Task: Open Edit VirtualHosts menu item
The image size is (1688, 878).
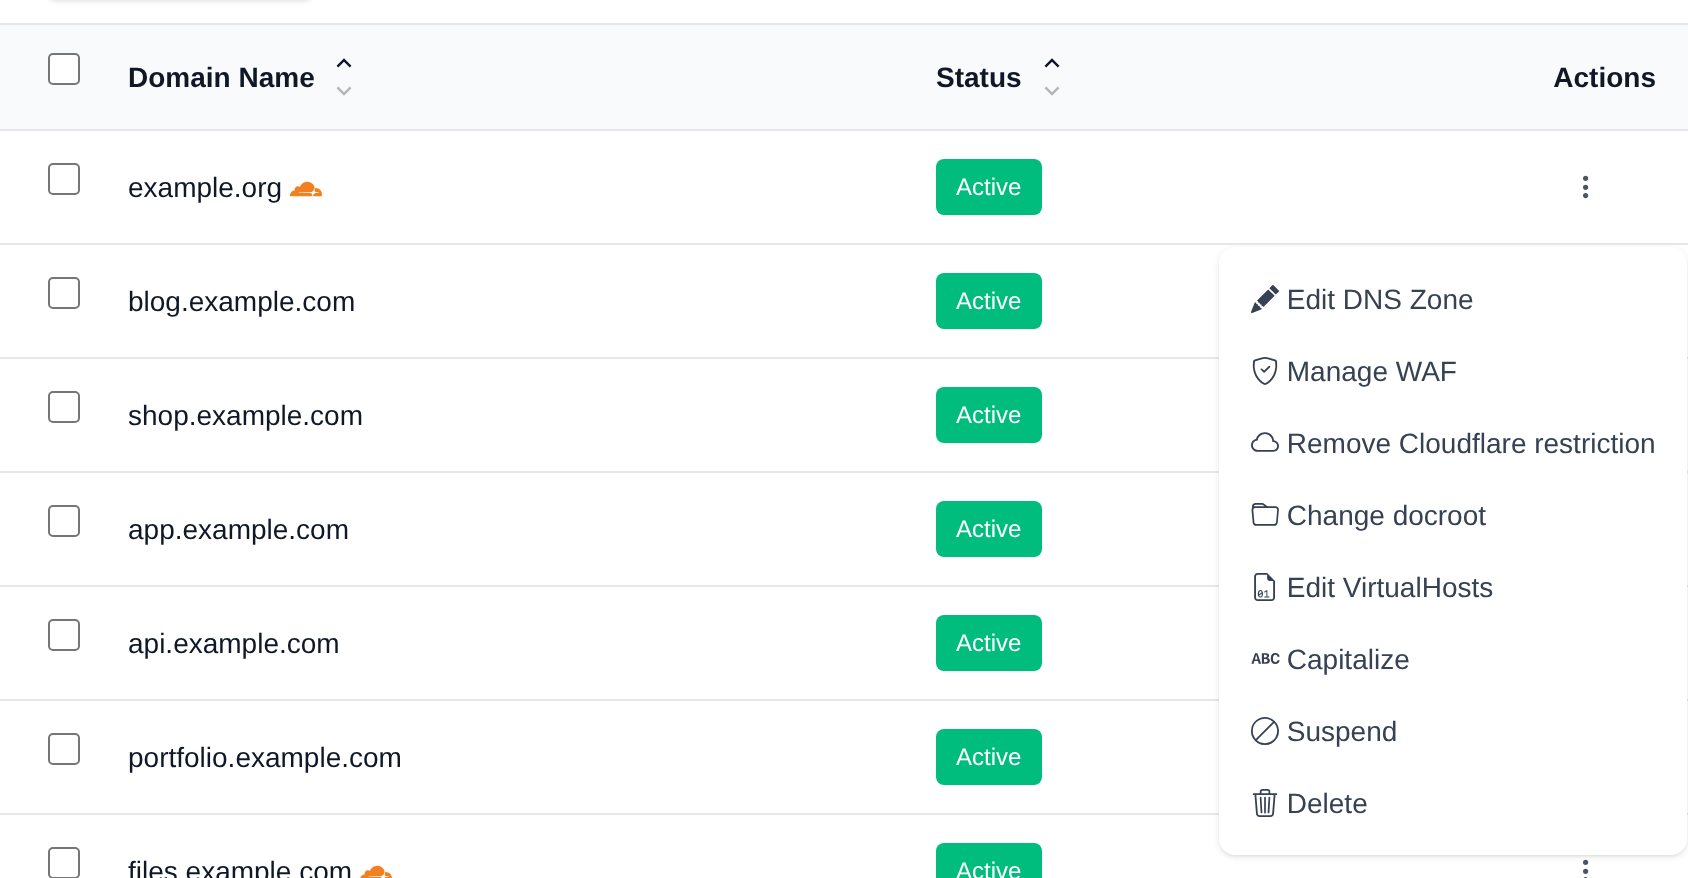Action: (1453, 587)
